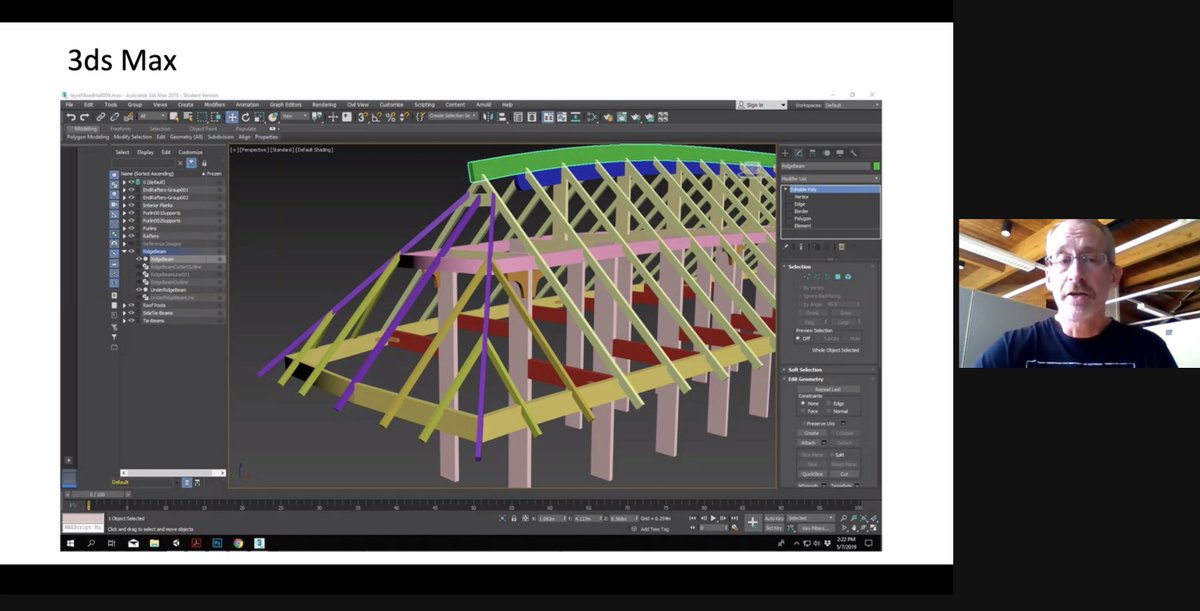This screenshot has height=611, width=1200.
Task: Open the Rendering menu
Action: pos(324,104)
